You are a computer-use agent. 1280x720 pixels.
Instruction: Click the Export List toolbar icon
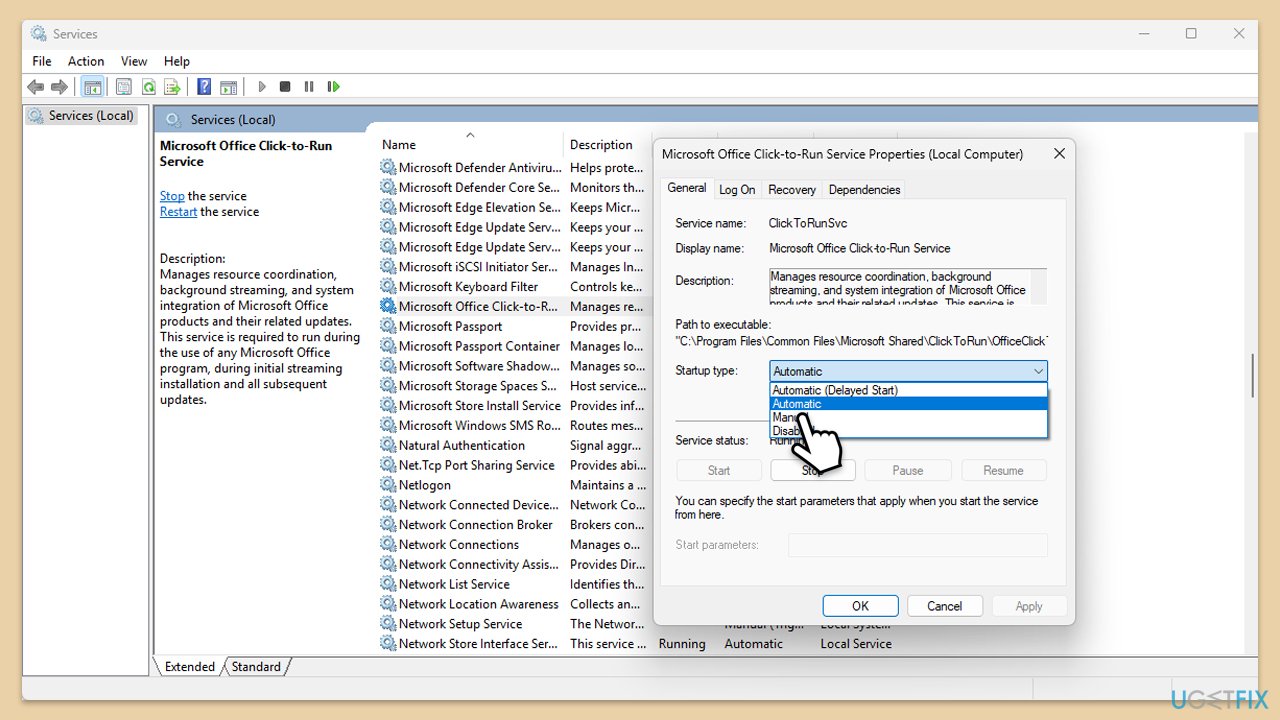(x=172, y=87)
